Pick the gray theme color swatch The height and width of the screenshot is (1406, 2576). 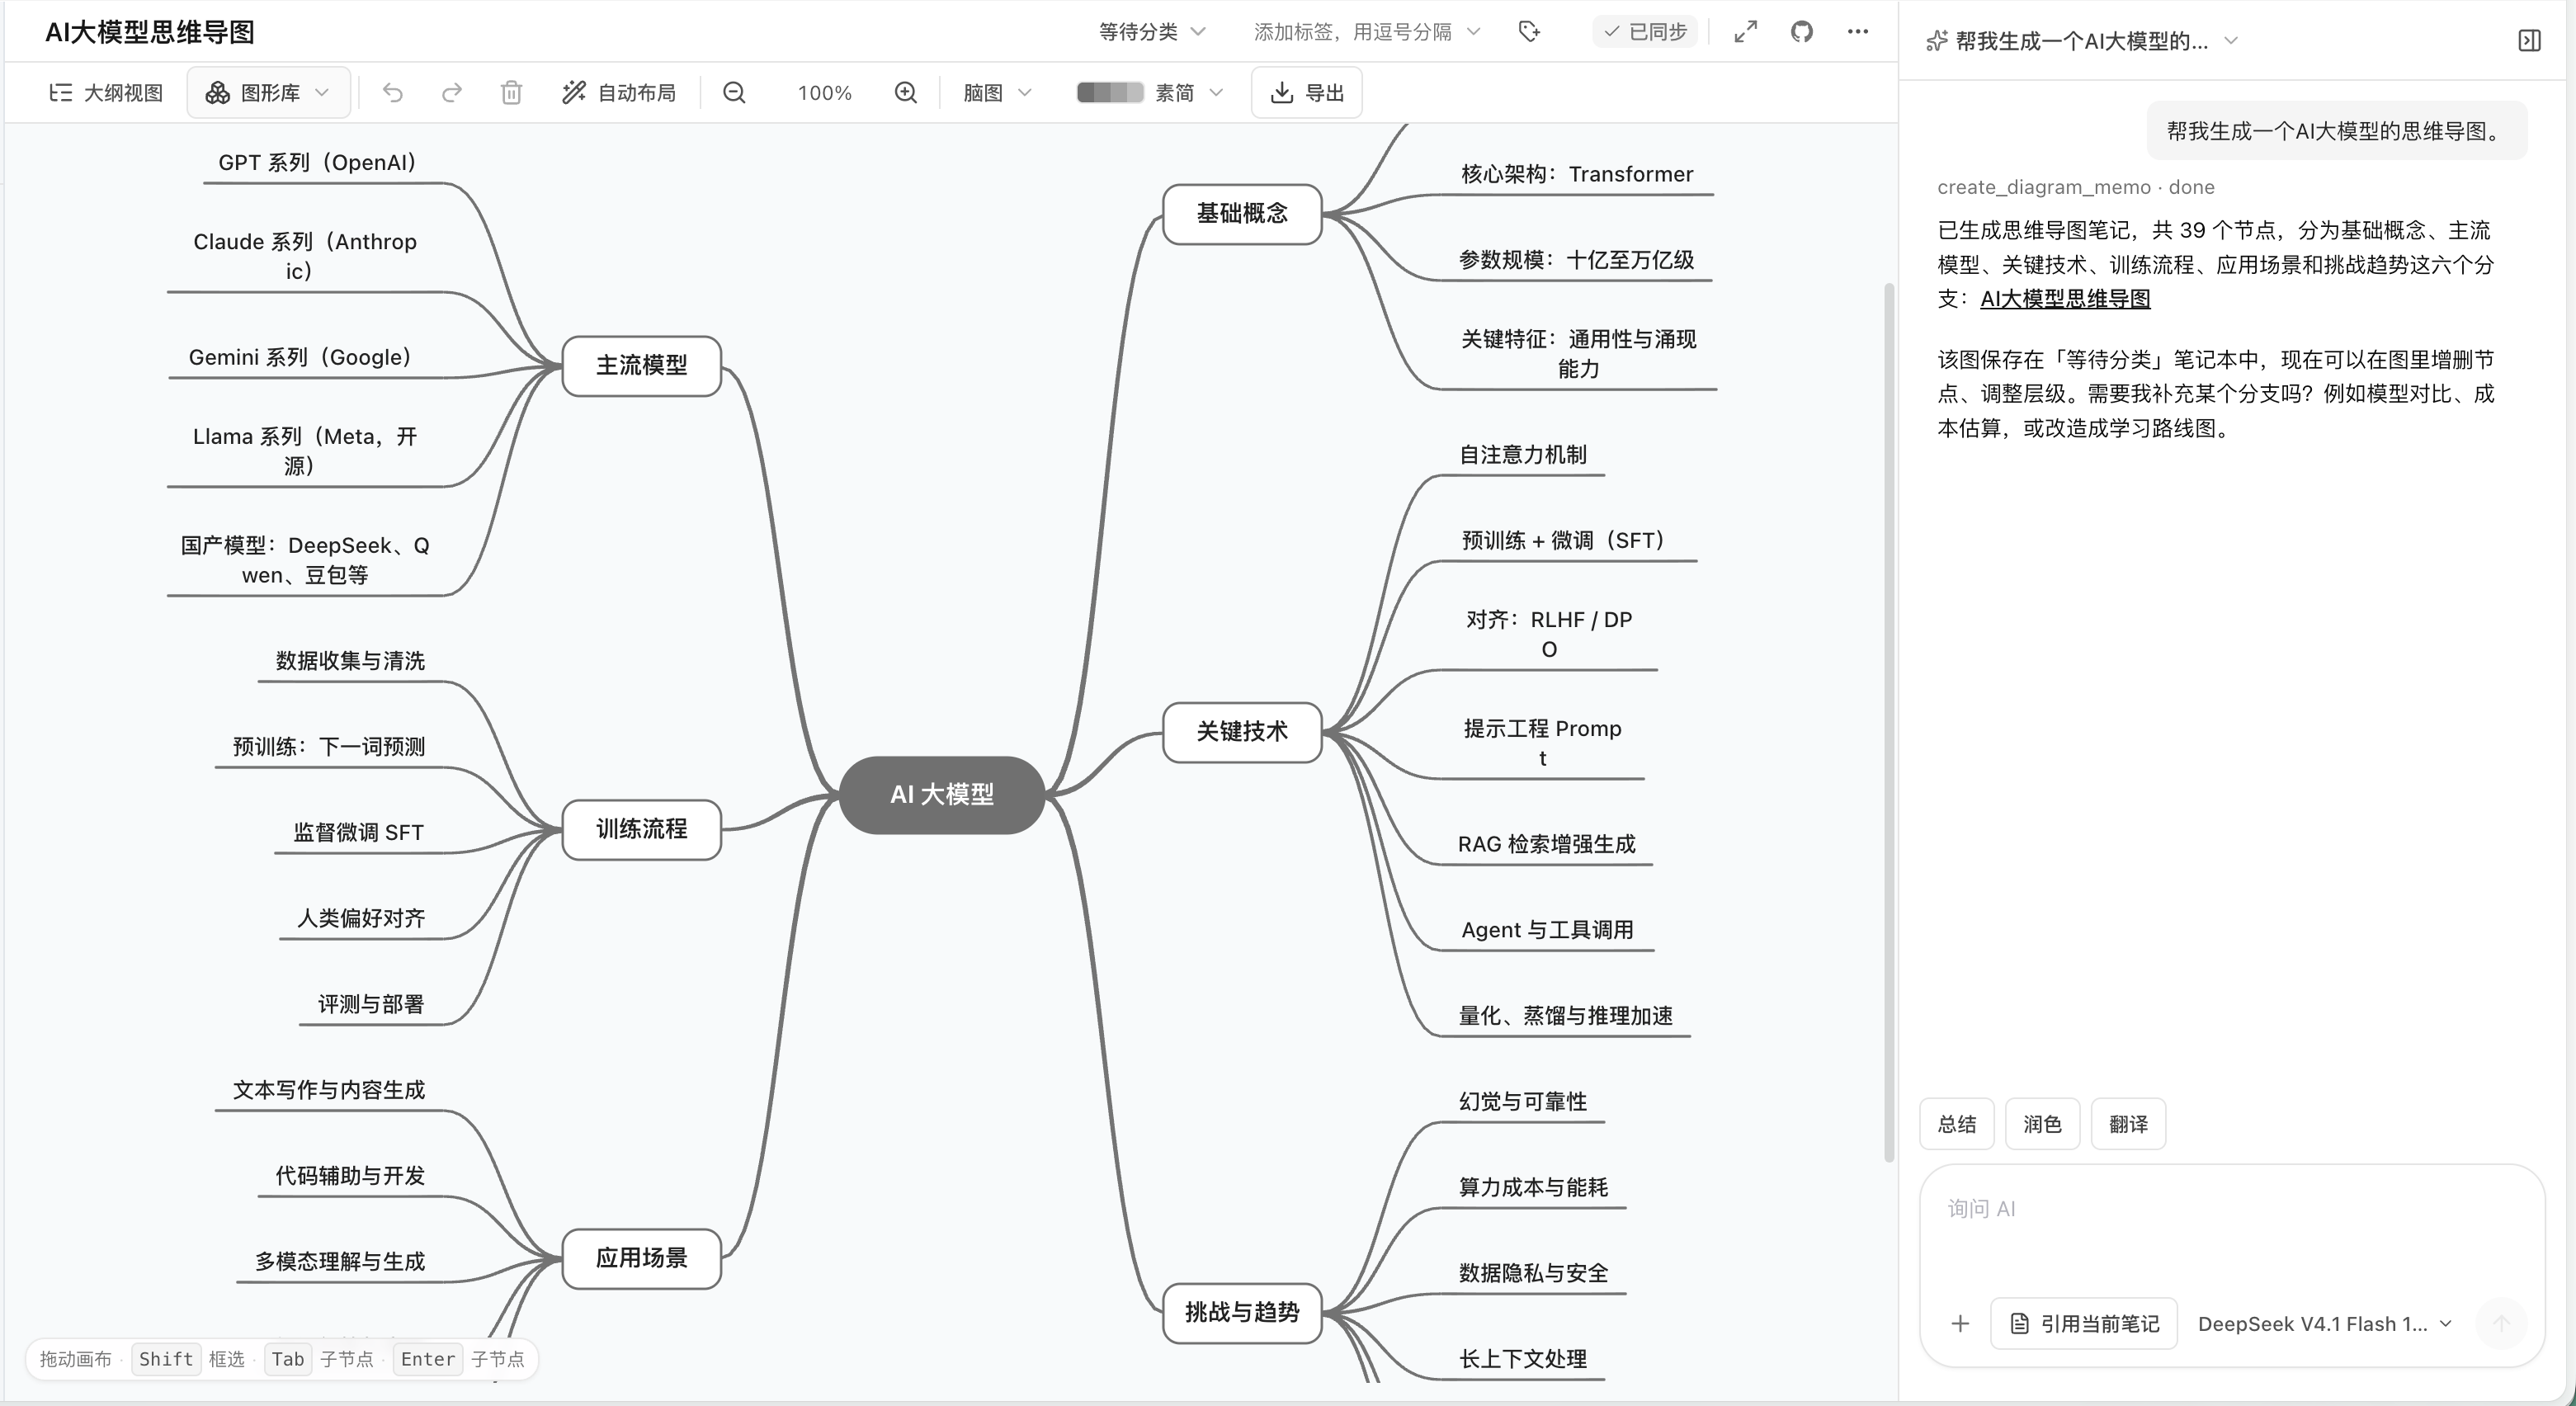1109,93
